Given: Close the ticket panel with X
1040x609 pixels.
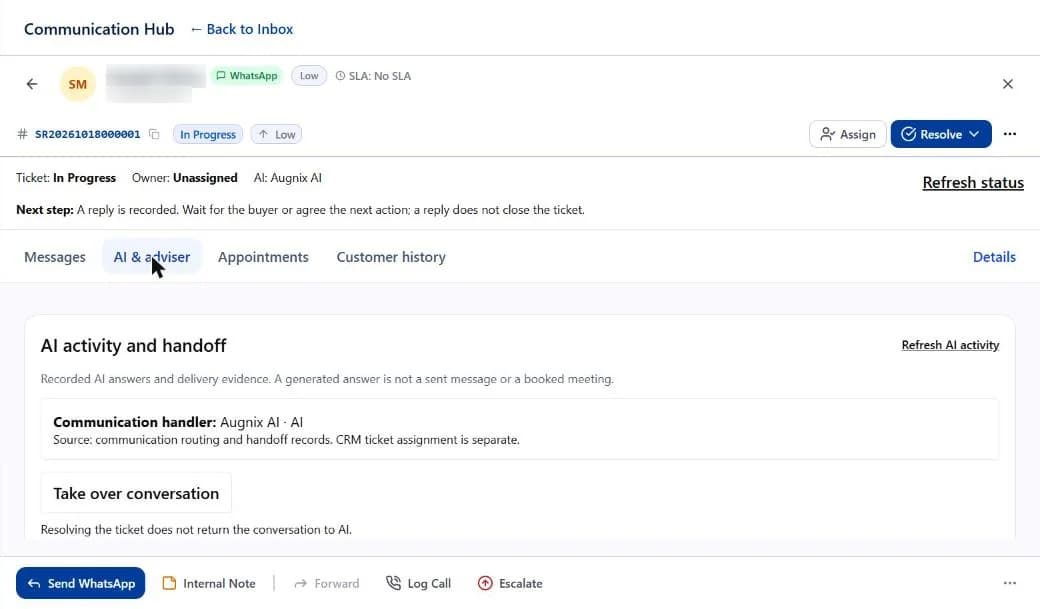Looking at the screenshot, I should coord(1008,84).
